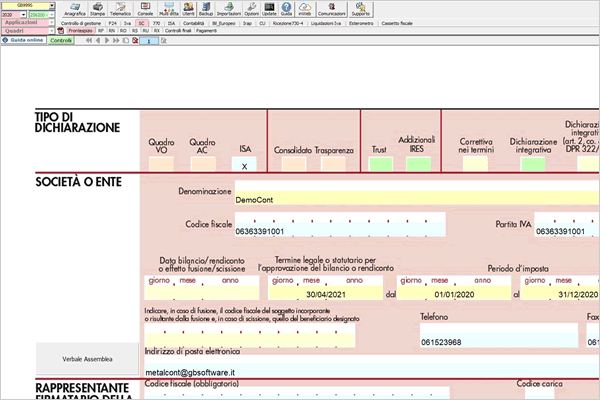Screen dimensions: 600x400
Task: Open the Contabilità tab
Action: tap(194, 23)
